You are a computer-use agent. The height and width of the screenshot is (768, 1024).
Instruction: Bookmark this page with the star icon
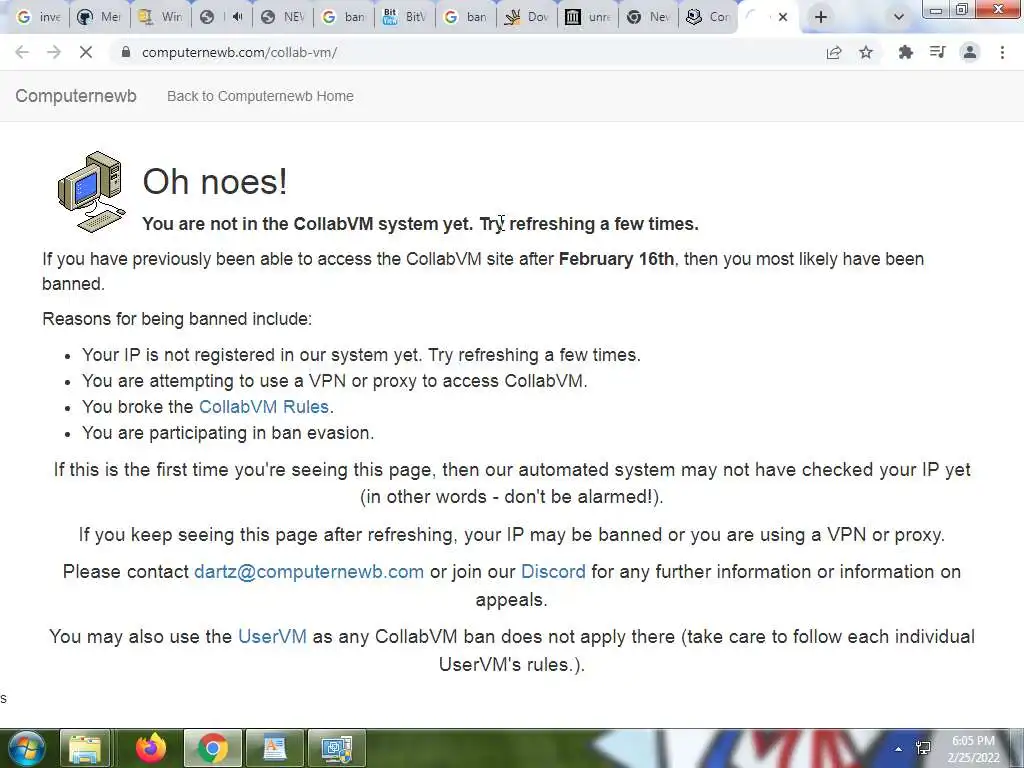[866, 52]
